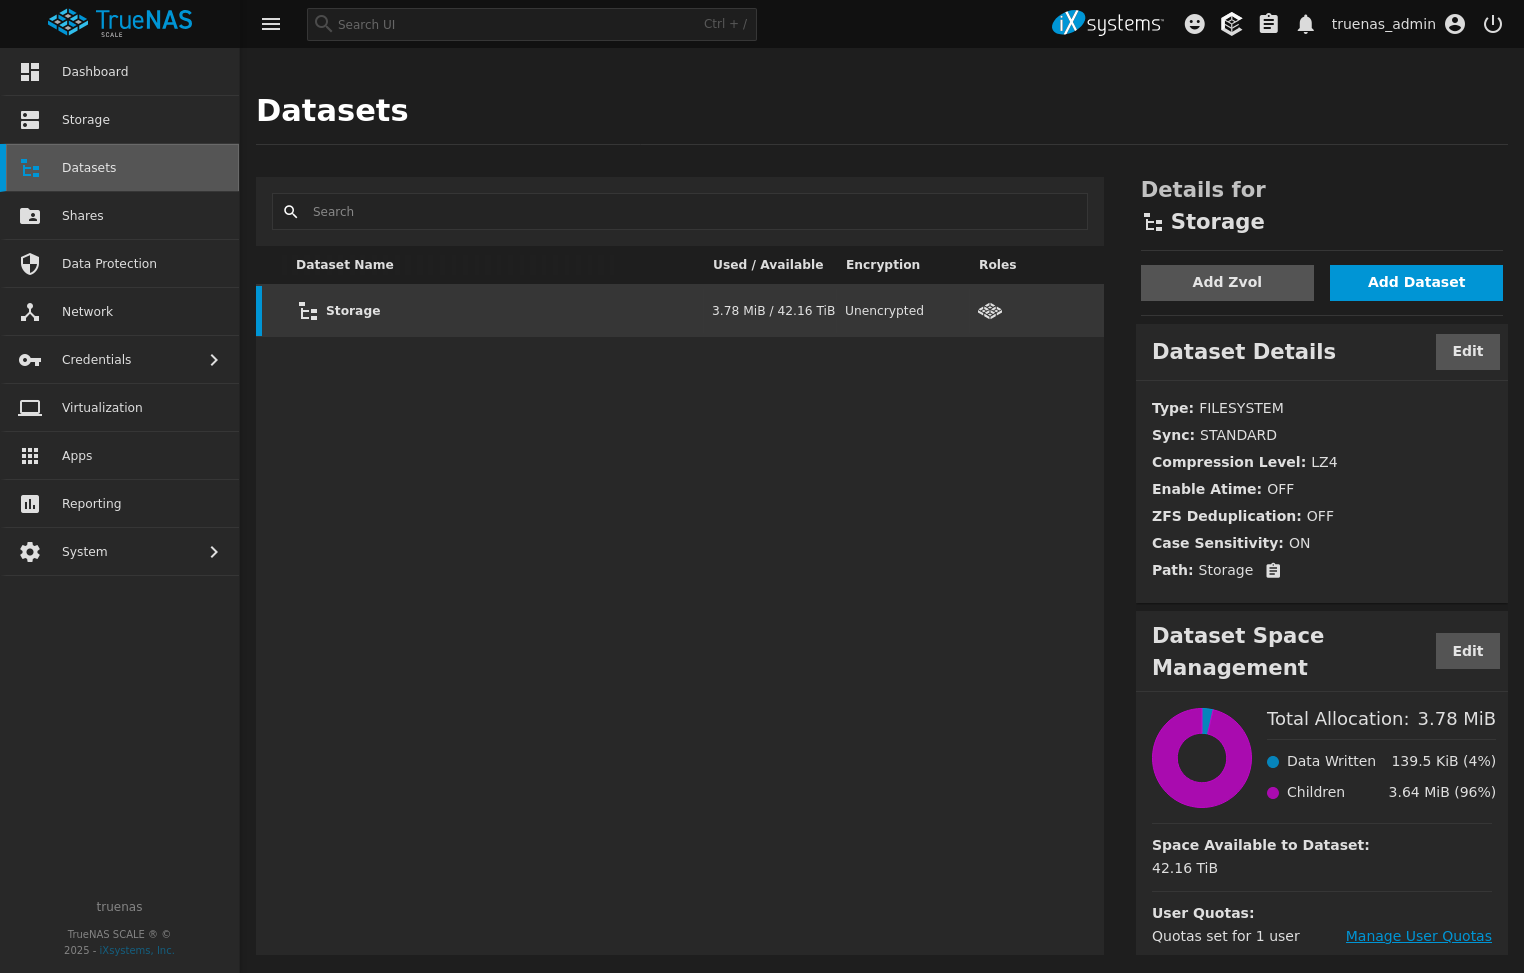Go to the Data Protection section
Viewport: 1524px width, 973px height.
[x=109, y=264]
